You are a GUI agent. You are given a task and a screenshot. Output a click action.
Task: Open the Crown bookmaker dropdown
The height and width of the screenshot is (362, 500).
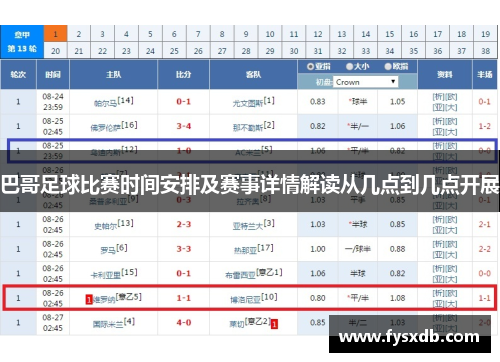pyautogui.click(x=366, y=82)
